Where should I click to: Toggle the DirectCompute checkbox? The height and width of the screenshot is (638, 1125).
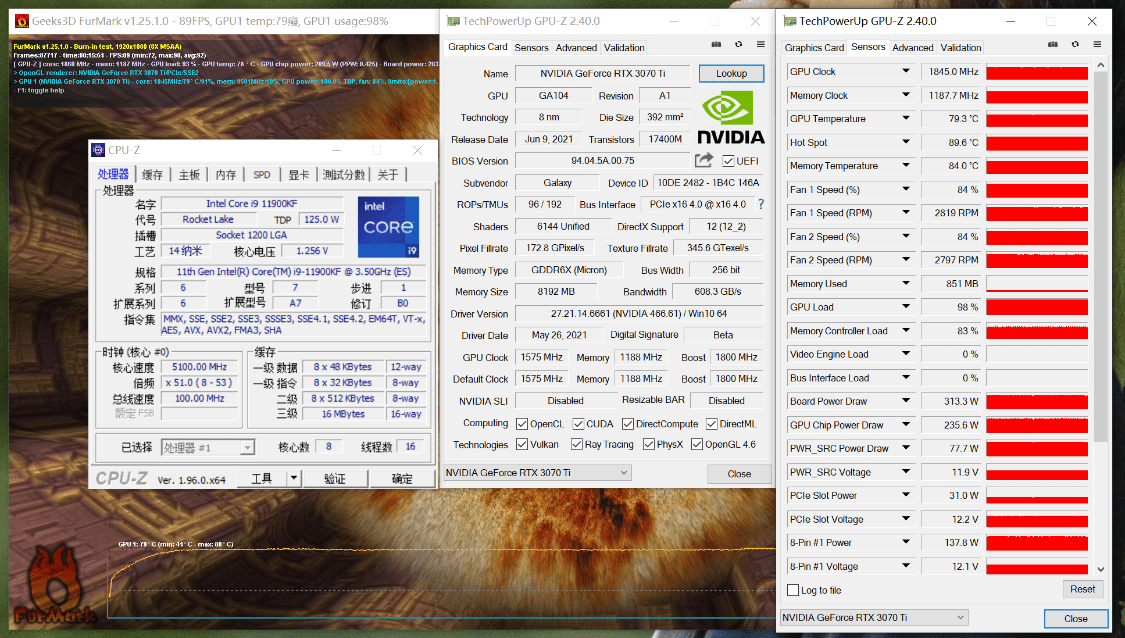pyautogui.click(x=628, y=424)
